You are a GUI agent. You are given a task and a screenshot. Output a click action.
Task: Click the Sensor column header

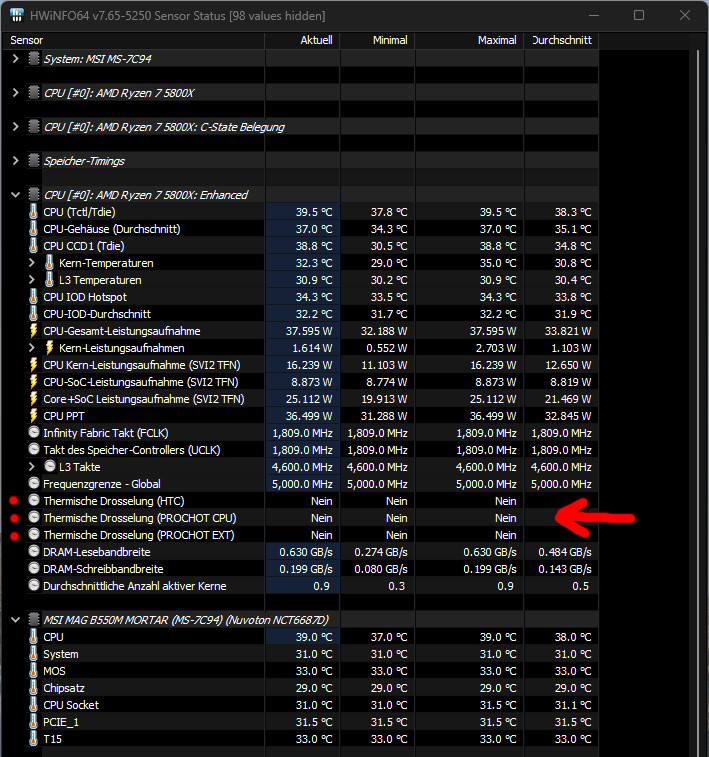(x=133, y=40)
